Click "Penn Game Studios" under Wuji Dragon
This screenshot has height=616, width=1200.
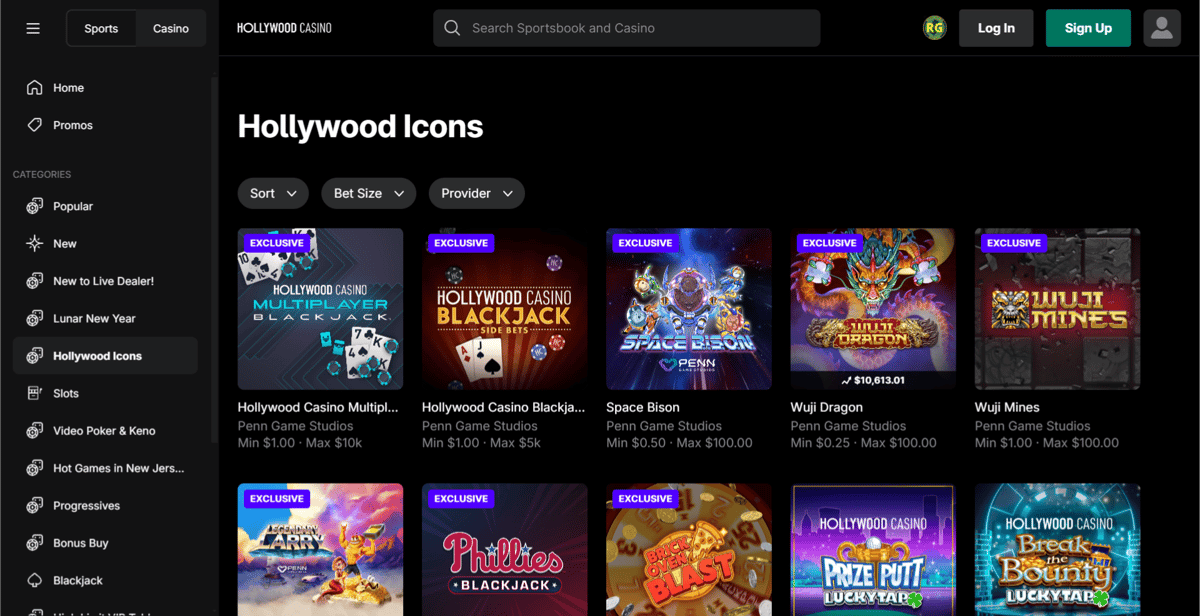[848, 426]
